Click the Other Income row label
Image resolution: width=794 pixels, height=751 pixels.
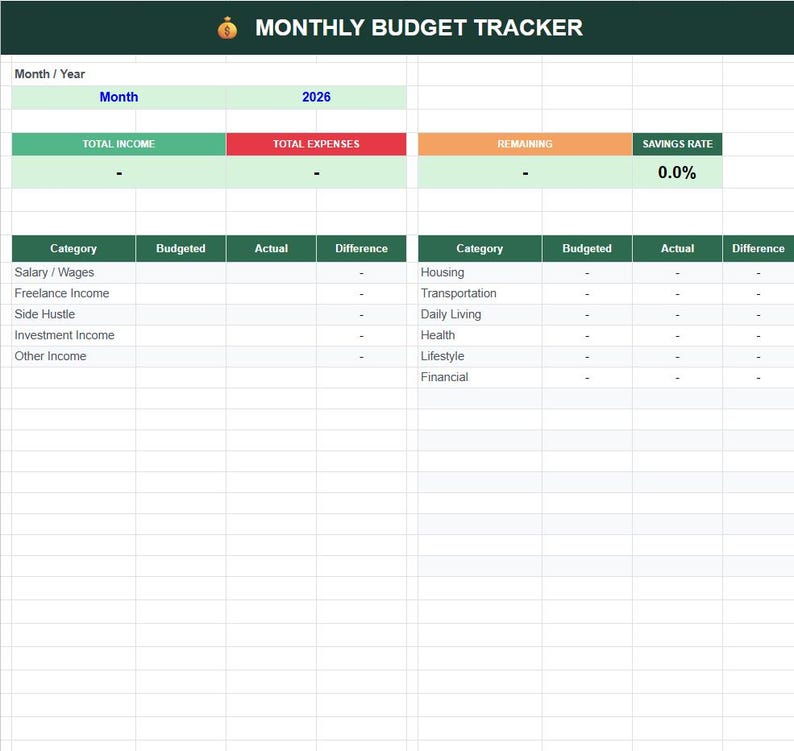[50, 357]
